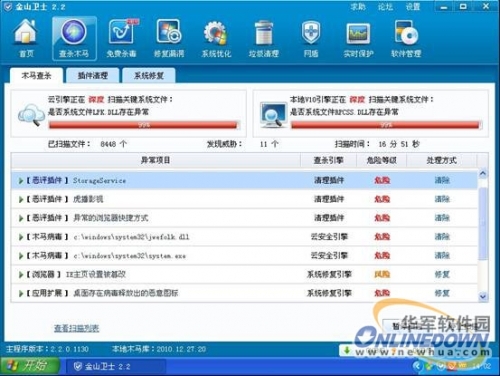
Task: Open the 查看扫描列表 link
Action: click(x=77, y=328)
